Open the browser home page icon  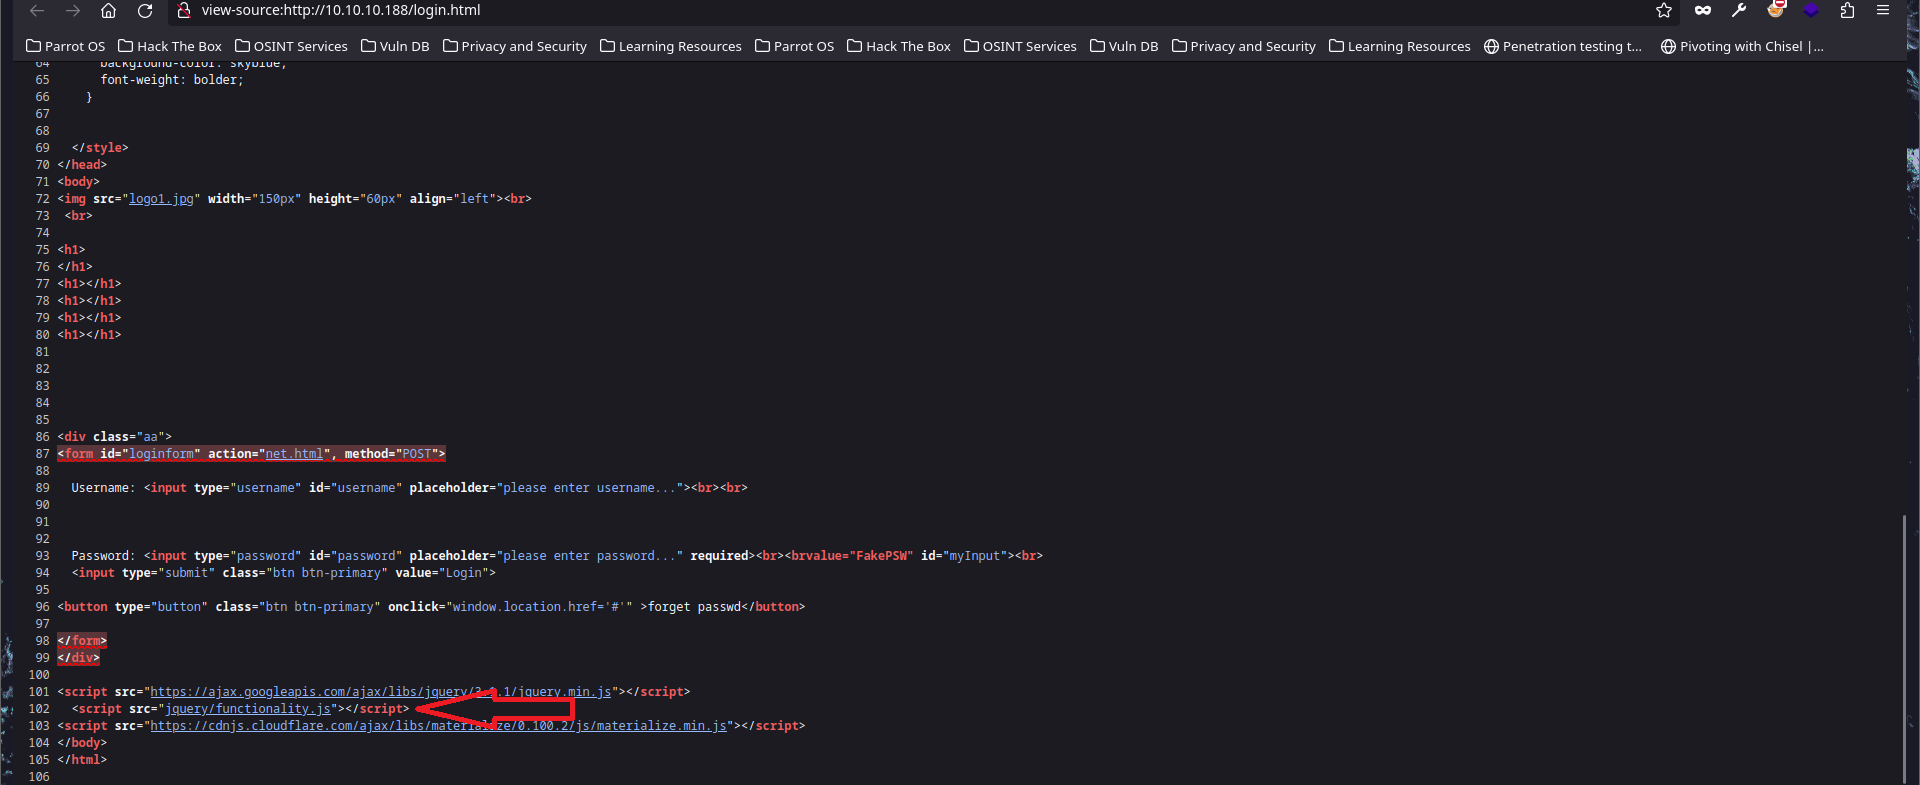[109, 11]
